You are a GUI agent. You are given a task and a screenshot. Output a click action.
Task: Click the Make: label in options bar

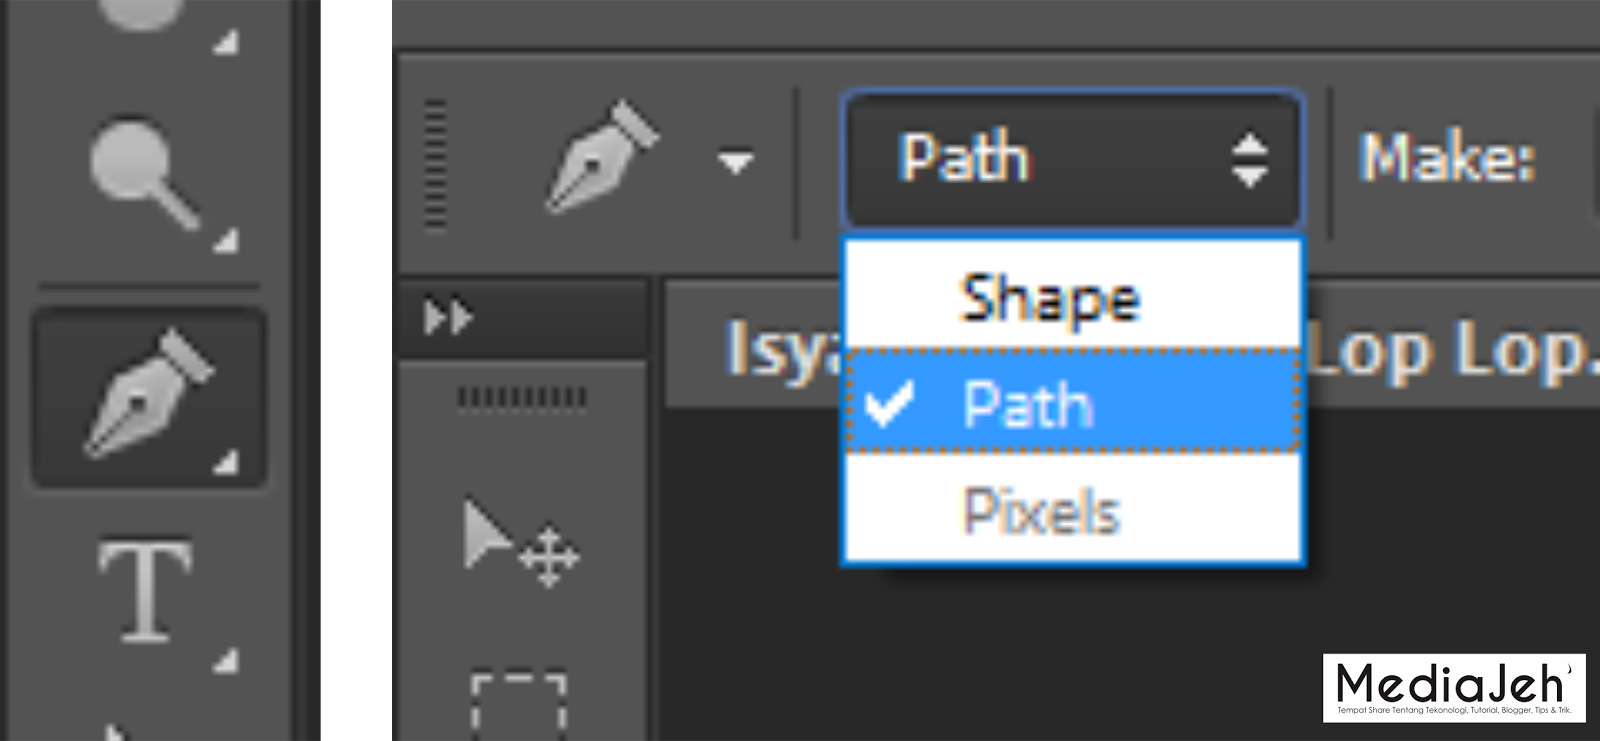pyautogui.click(x=1447, y=158)
